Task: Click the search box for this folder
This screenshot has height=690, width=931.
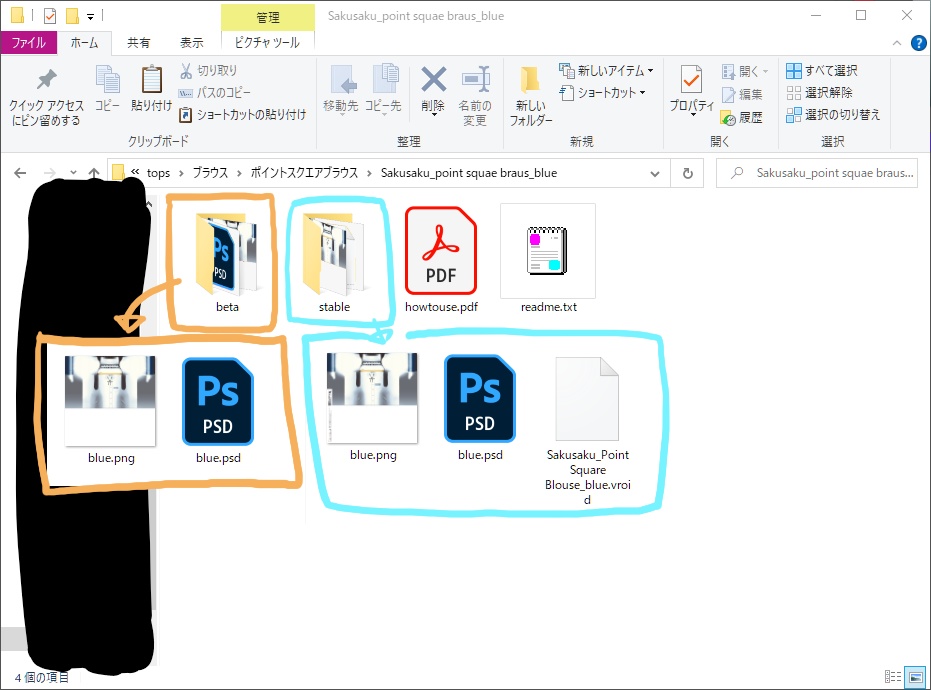Action: coord(817,173)
